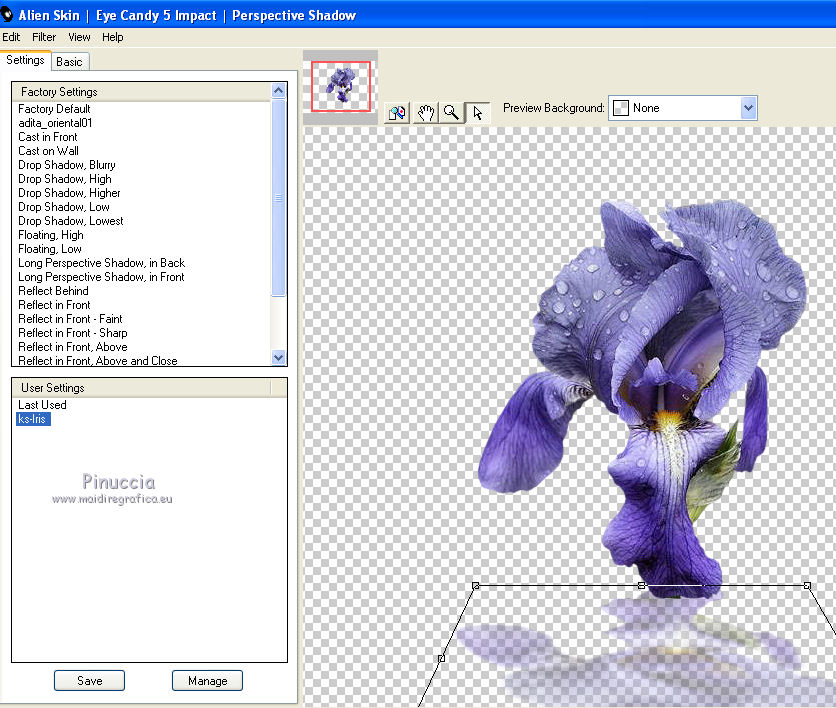
Task: Select the Drop Shadow, Higher preset
Action: (x=69, y=193)
